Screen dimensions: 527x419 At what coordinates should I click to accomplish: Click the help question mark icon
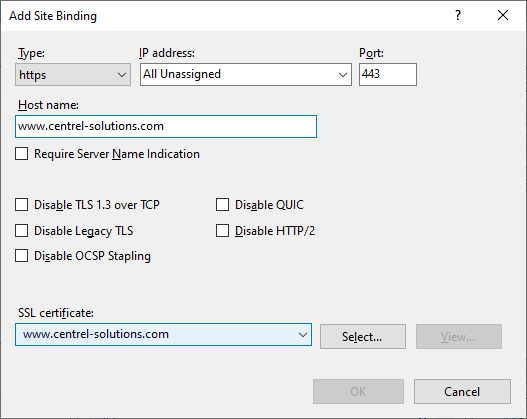point(458,15)
